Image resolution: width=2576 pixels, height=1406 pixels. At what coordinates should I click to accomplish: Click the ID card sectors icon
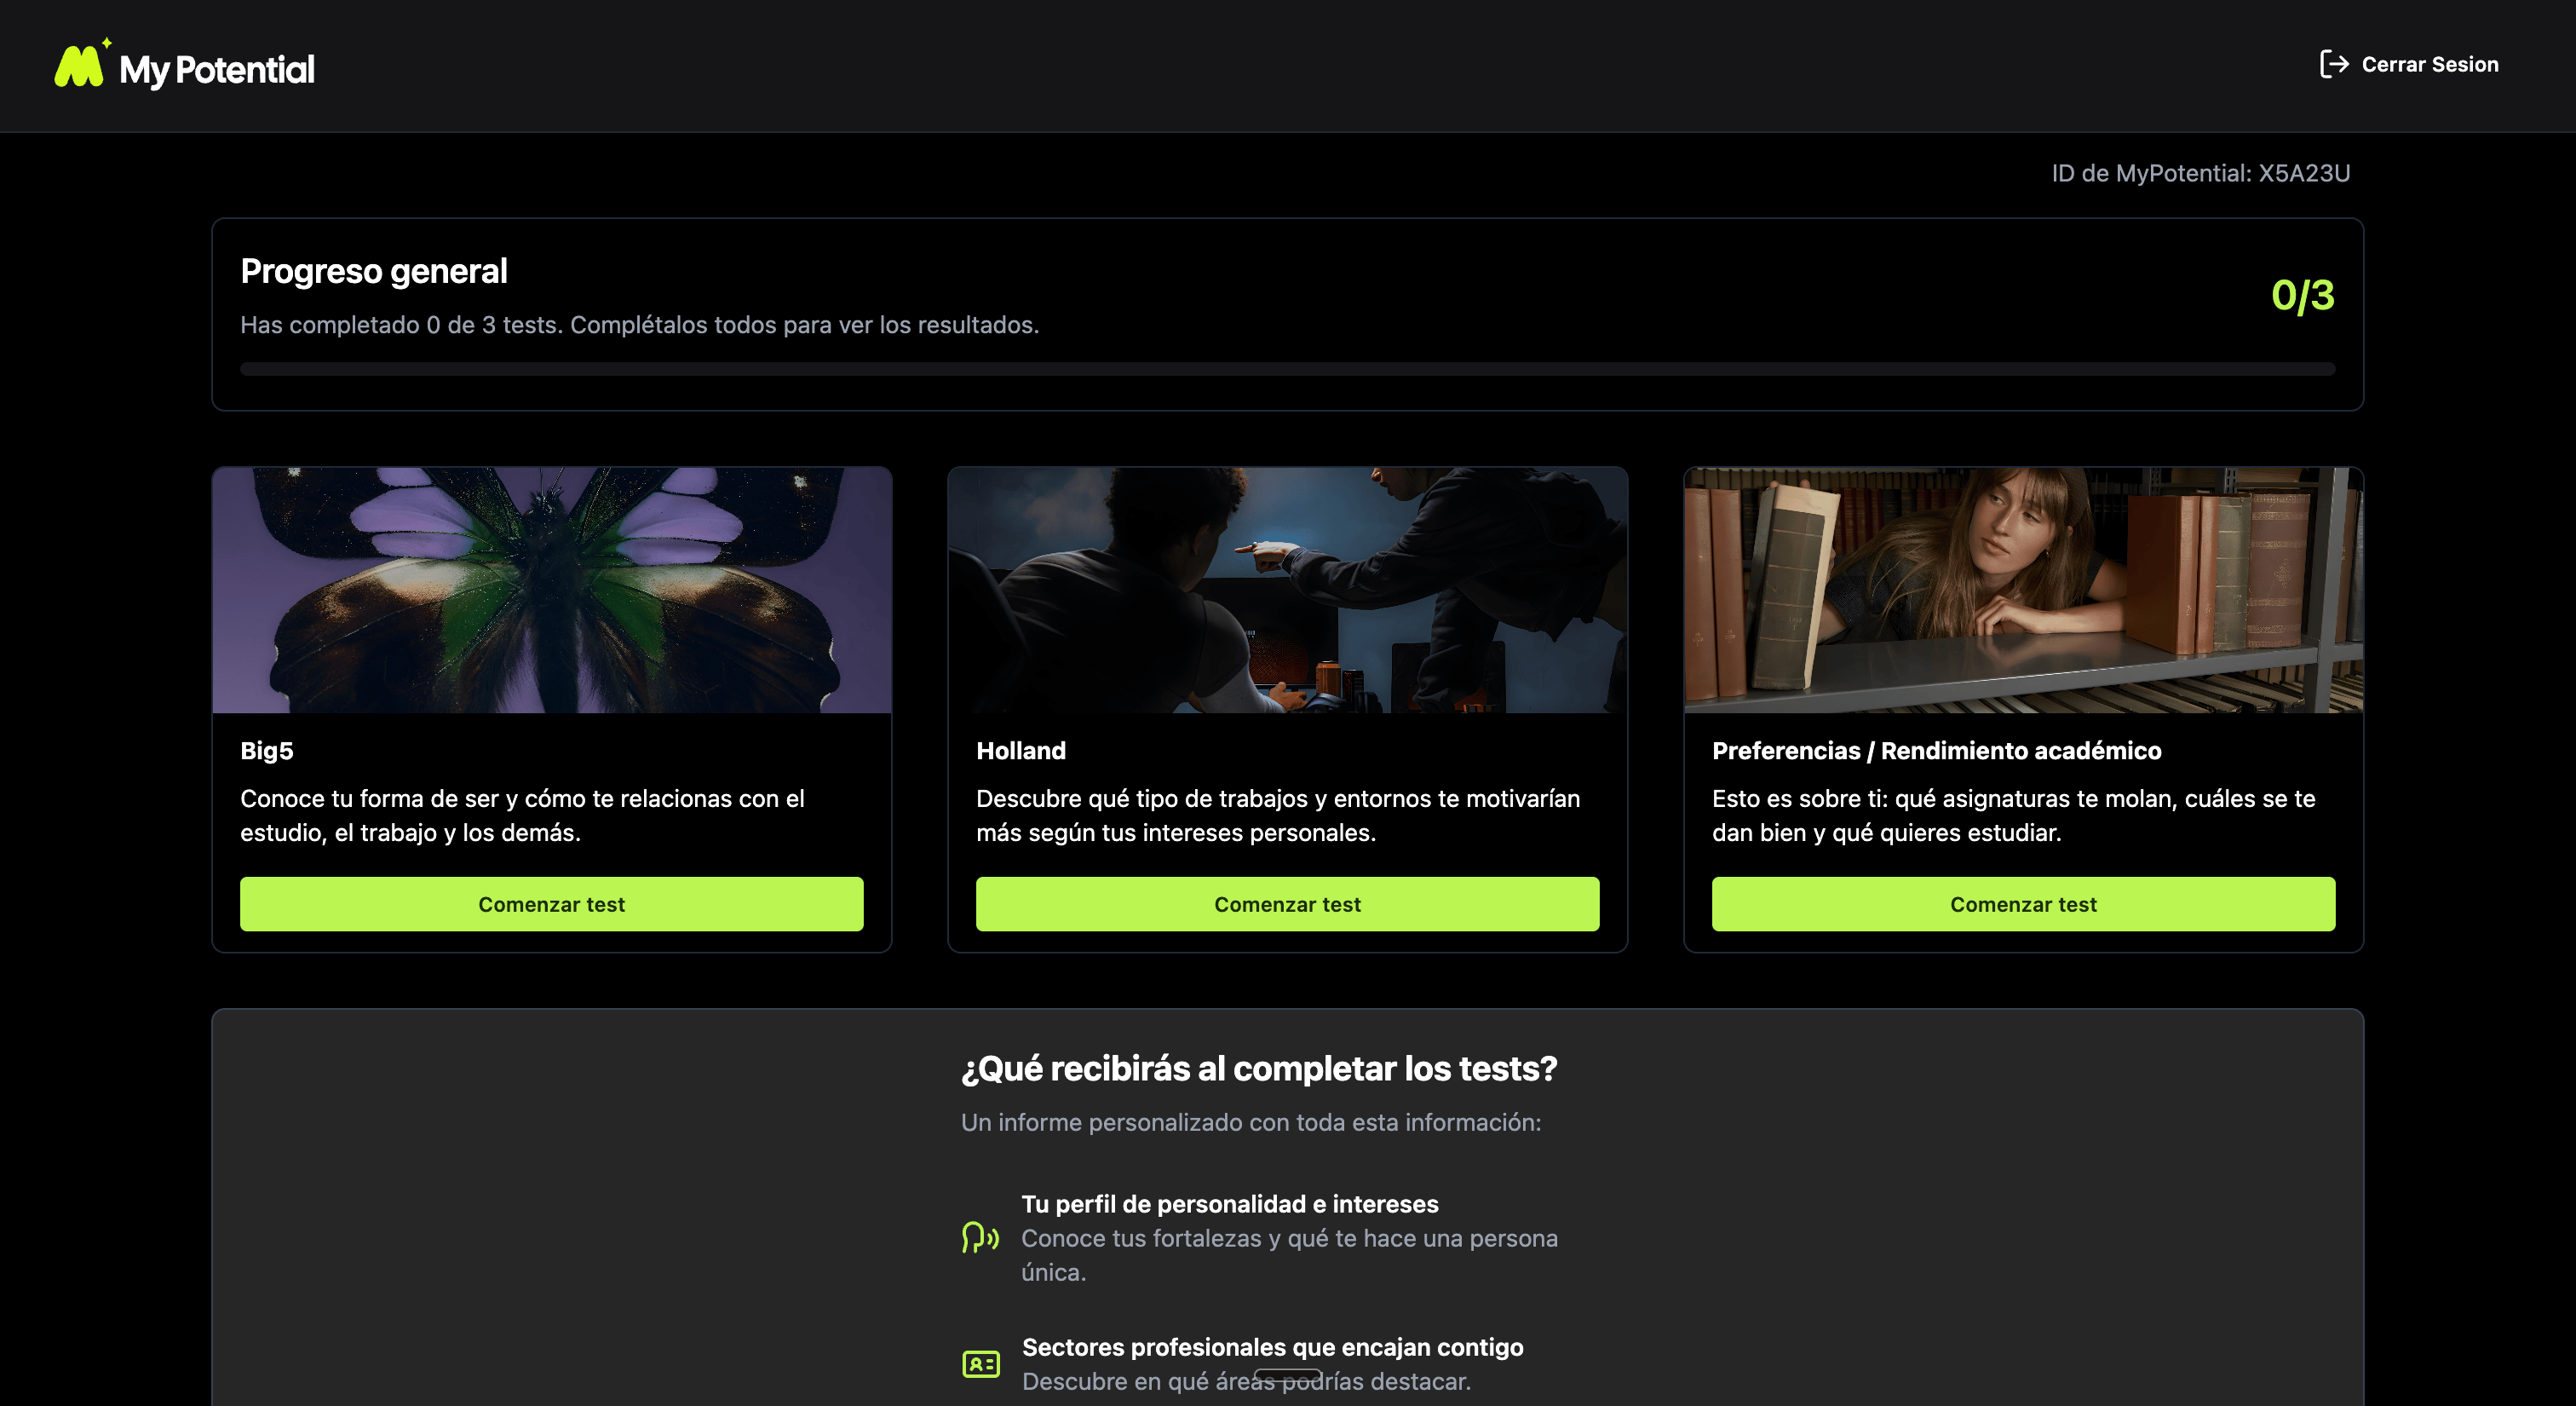click(980, 1364)
